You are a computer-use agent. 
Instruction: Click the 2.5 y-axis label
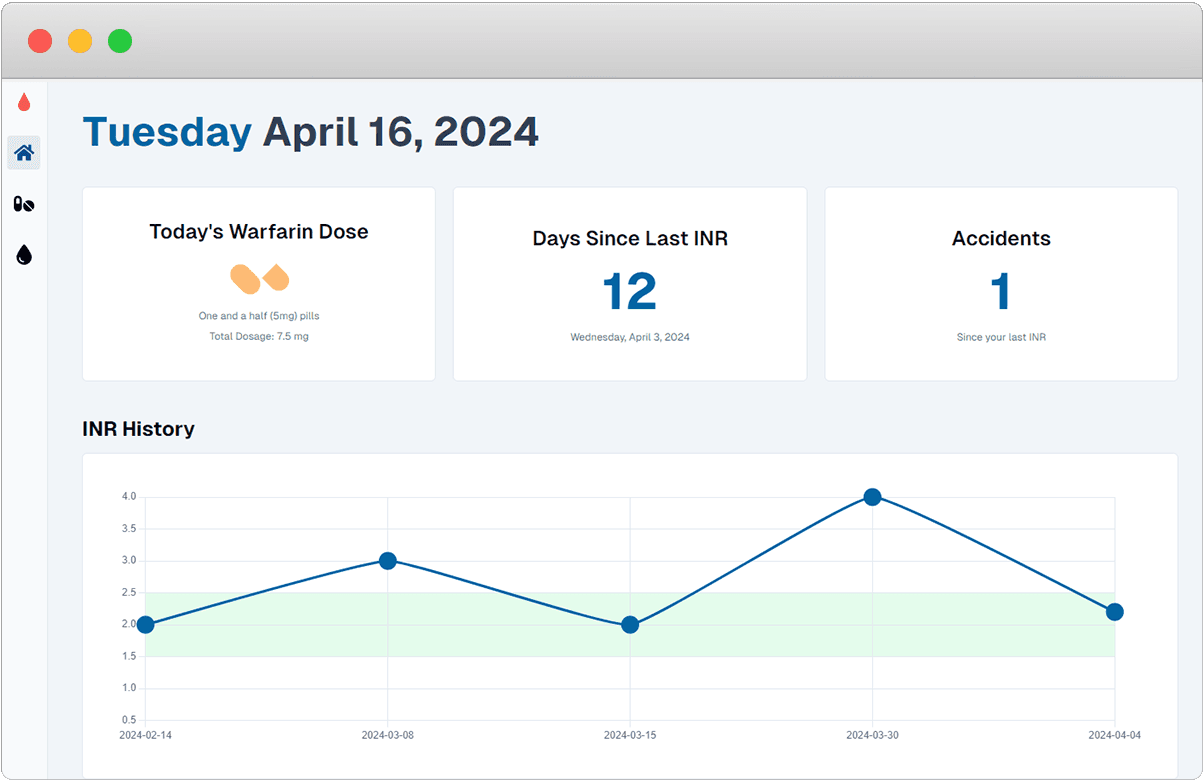point(129,593)
